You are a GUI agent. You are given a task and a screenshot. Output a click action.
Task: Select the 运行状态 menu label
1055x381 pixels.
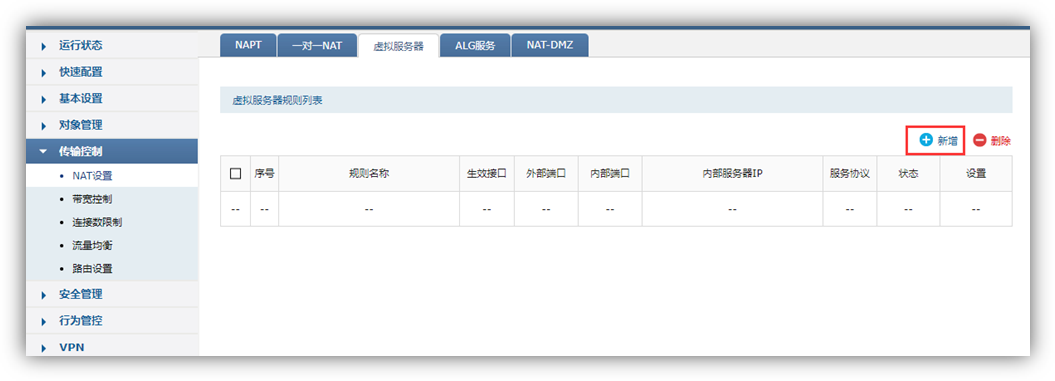coord(81,46)
